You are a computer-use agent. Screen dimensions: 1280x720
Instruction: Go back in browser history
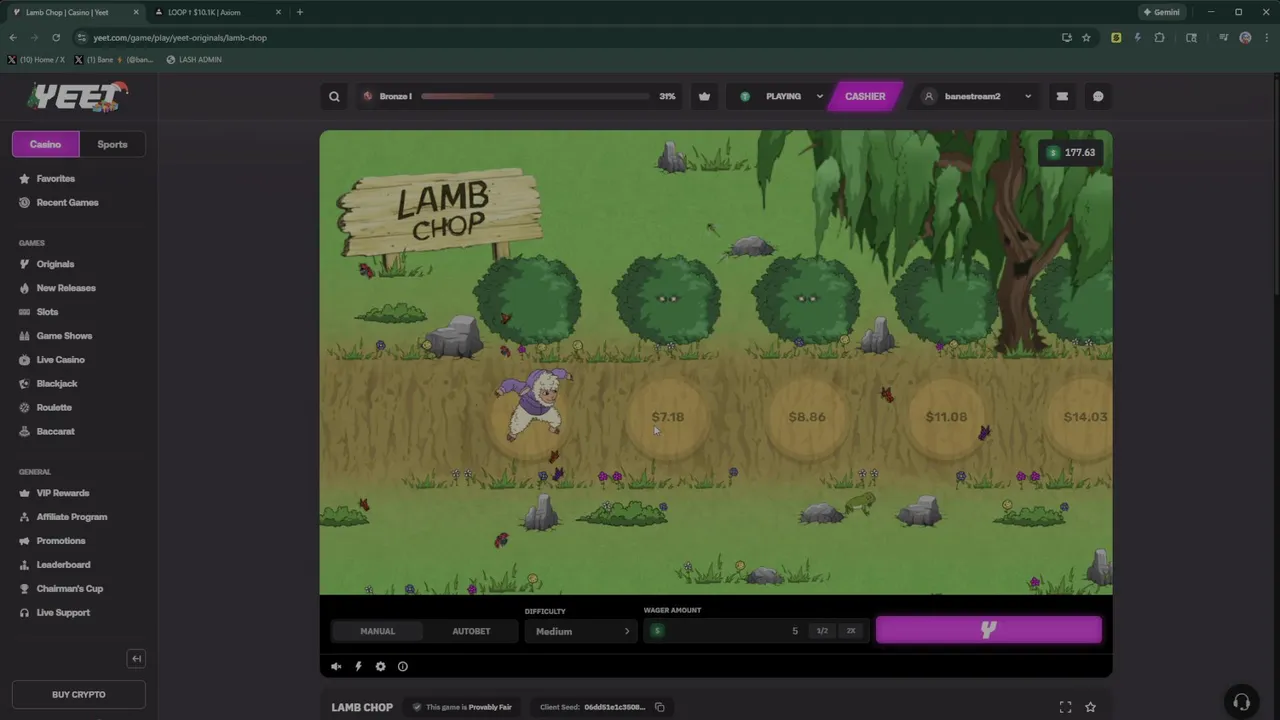[13, 38]
